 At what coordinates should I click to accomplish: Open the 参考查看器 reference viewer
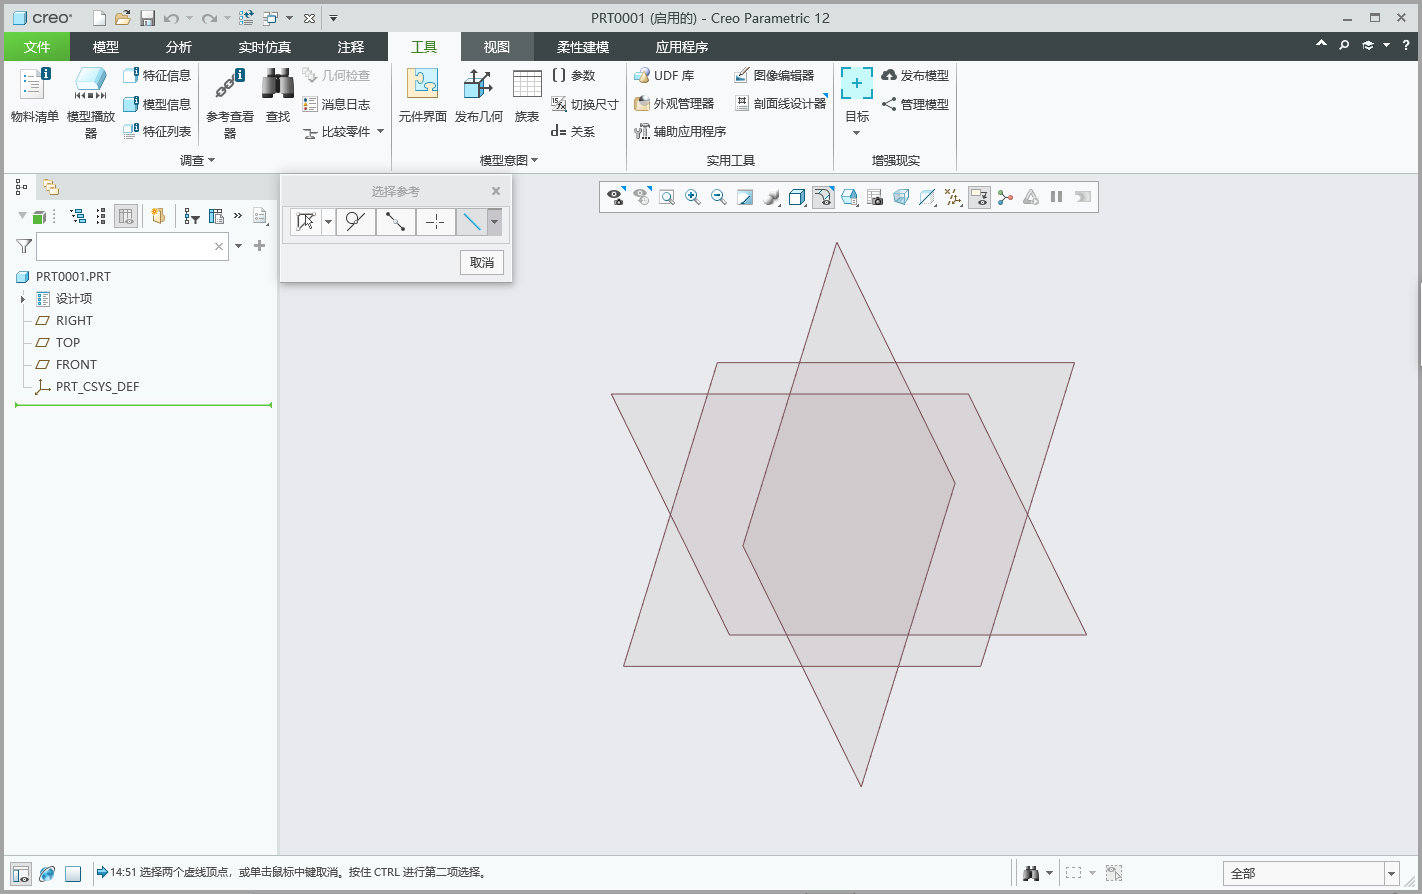tap(230, 103)
